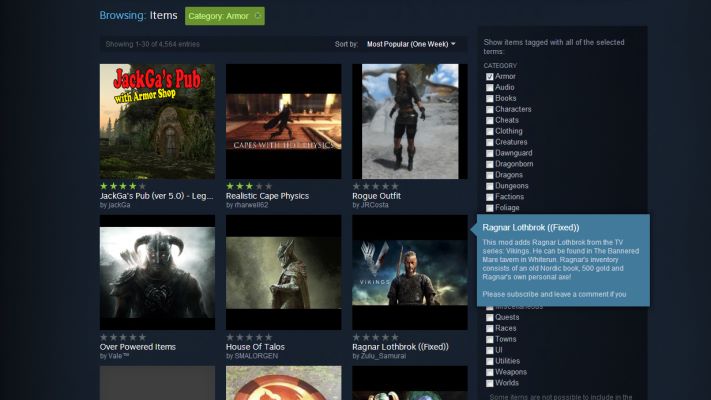Open Over Powered Items thumbnail
The image size is (711, 400).
pos(157,272)
